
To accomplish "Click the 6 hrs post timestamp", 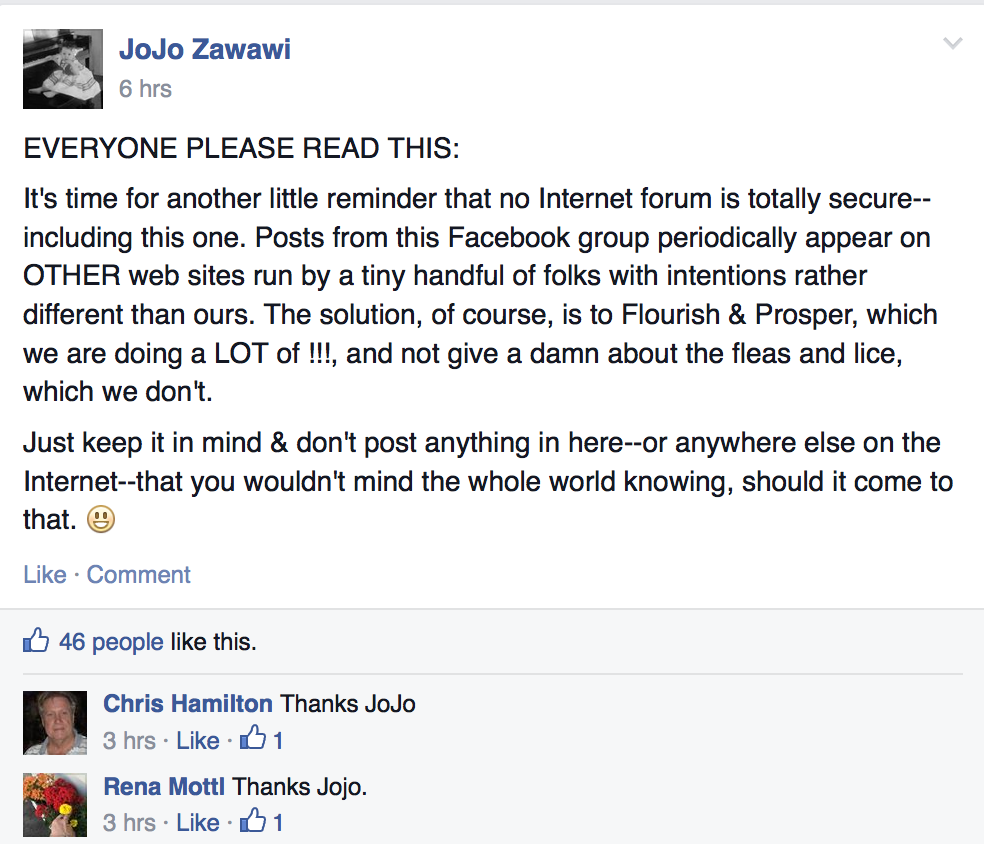I will [x=145, y=88].
